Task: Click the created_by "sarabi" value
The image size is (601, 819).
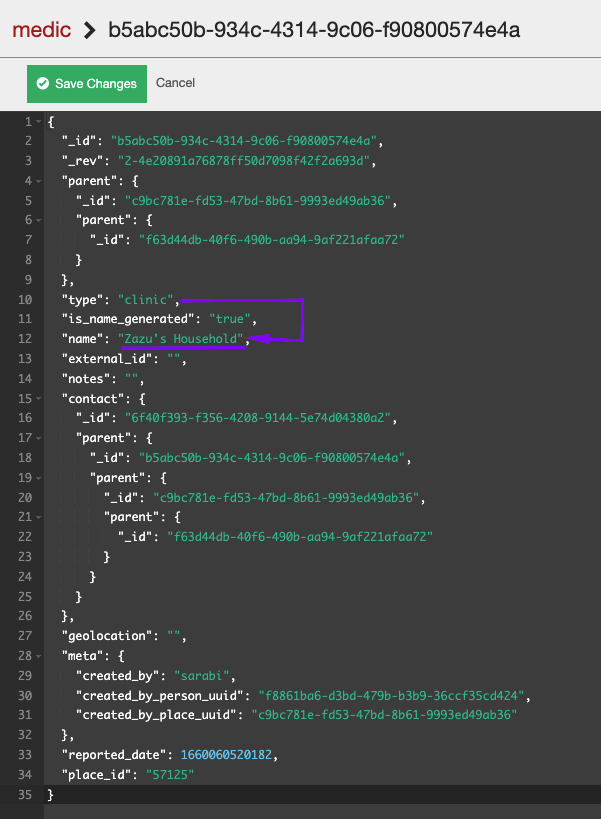Action: point(202,676)
